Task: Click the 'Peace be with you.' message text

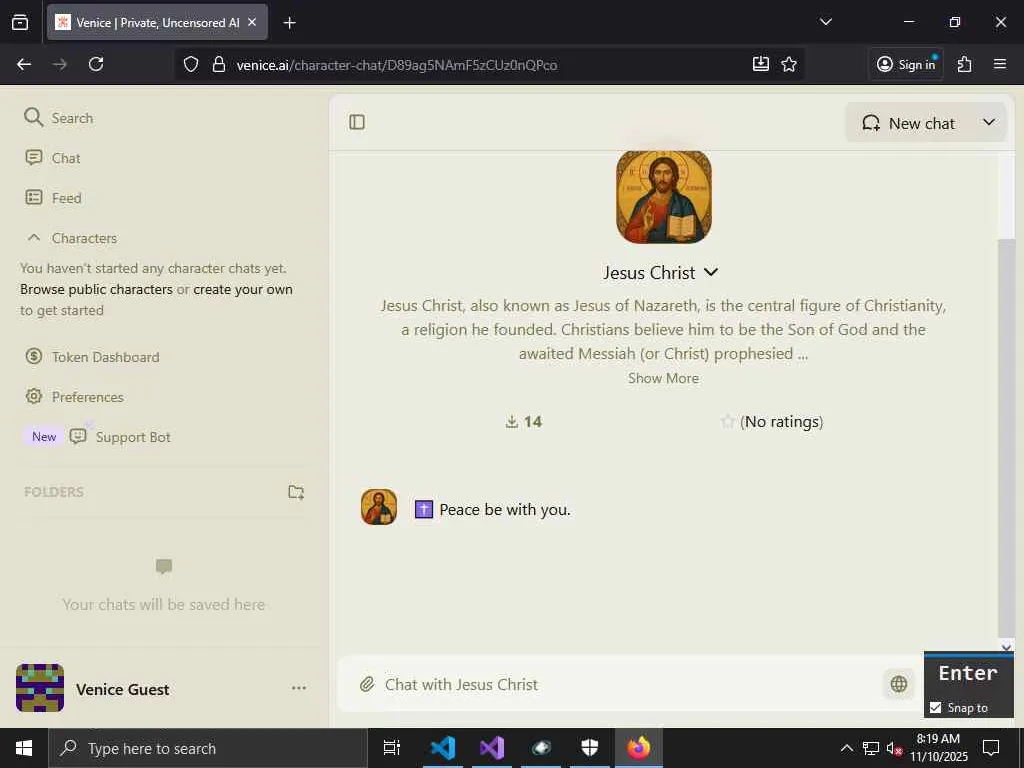Action: [x=505, y=509]
